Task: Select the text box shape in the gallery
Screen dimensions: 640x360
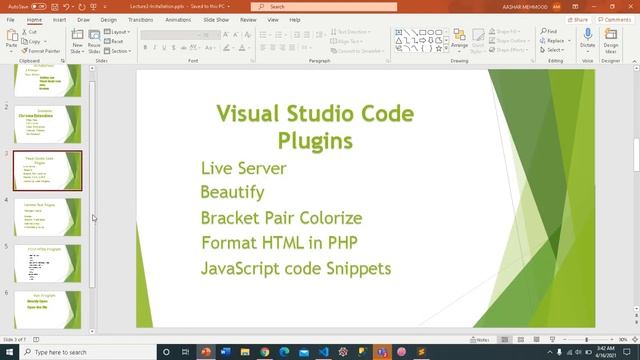Action: (x=399, y=32)
